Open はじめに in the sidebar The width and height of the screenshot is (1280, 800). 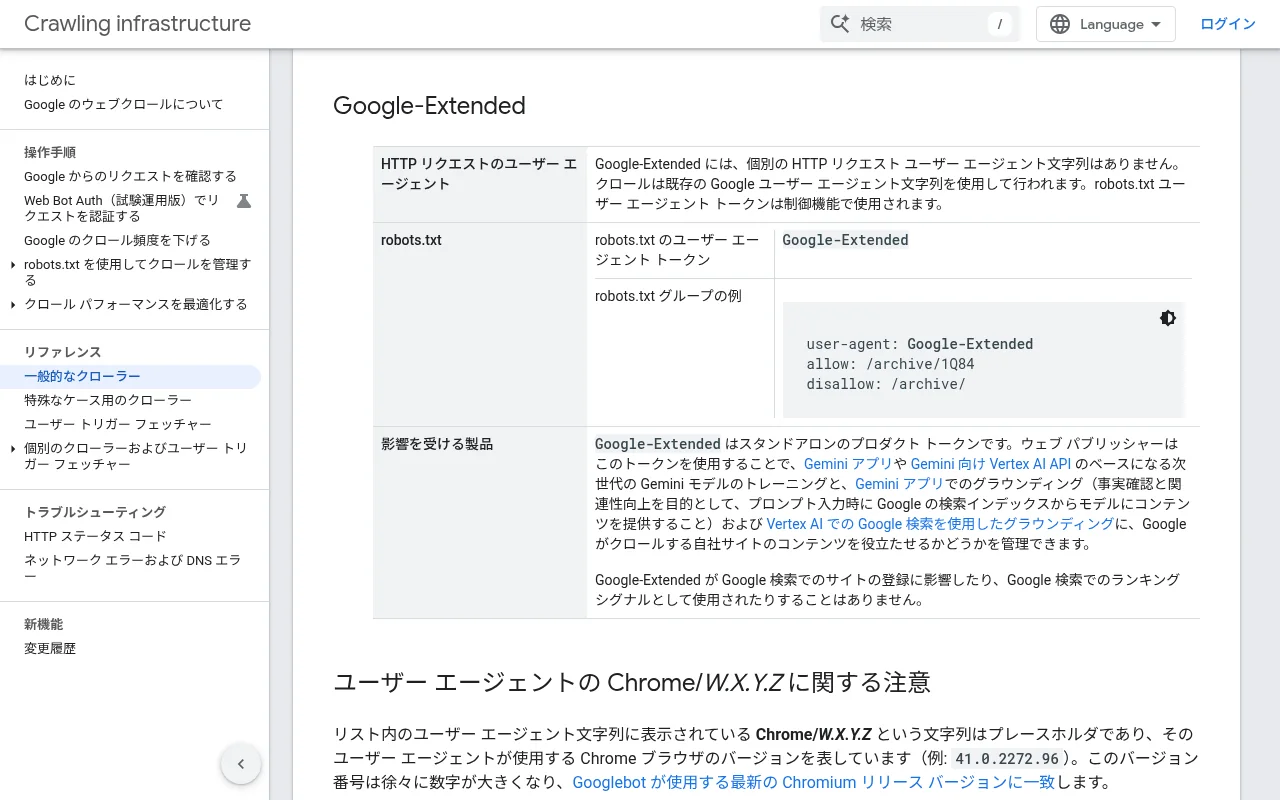pyautogui.click(x=50, y=80)
